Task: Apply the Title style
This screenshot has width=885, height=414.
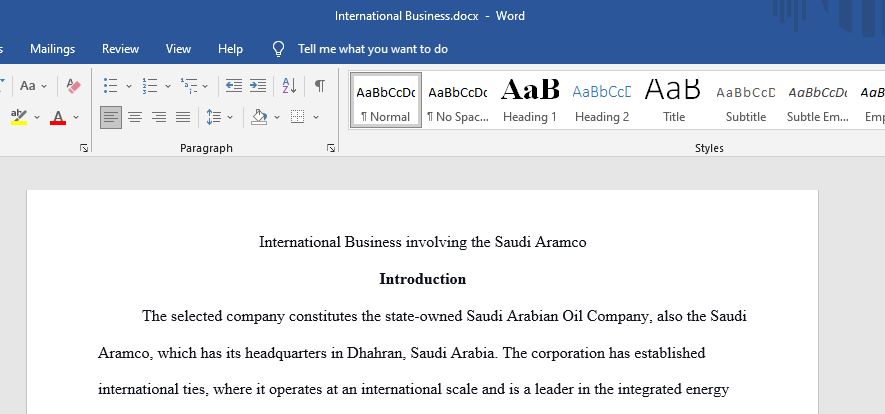Action: tap(673, 100)
